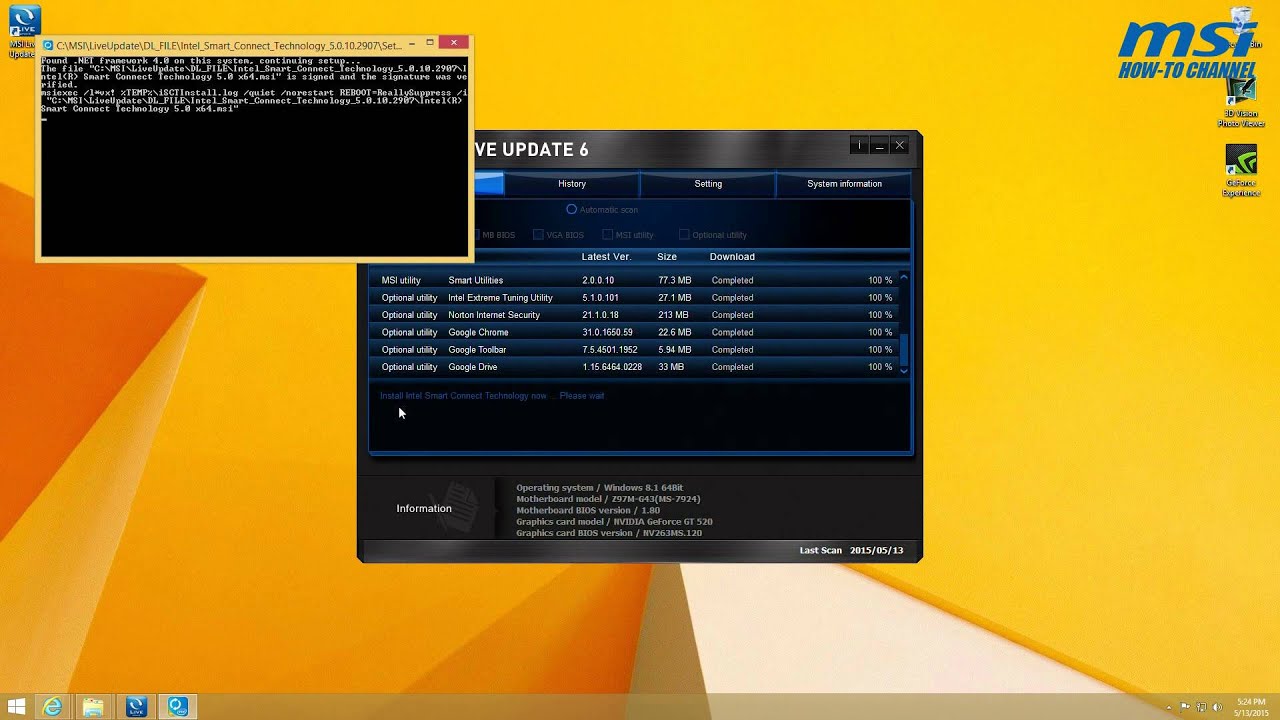Open the Action Center flag icon
1280x720 pixels.
1186,707
